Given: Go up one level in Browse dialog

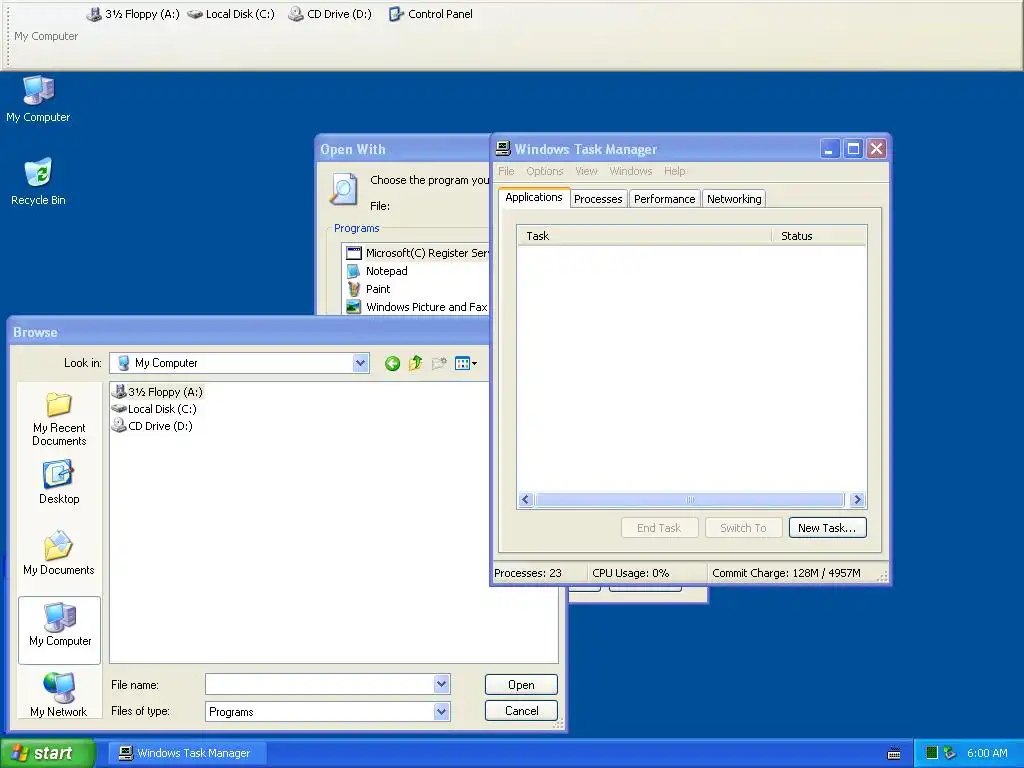Looking at the screenshot, I should pyautogui.click(x=415, y=363).
